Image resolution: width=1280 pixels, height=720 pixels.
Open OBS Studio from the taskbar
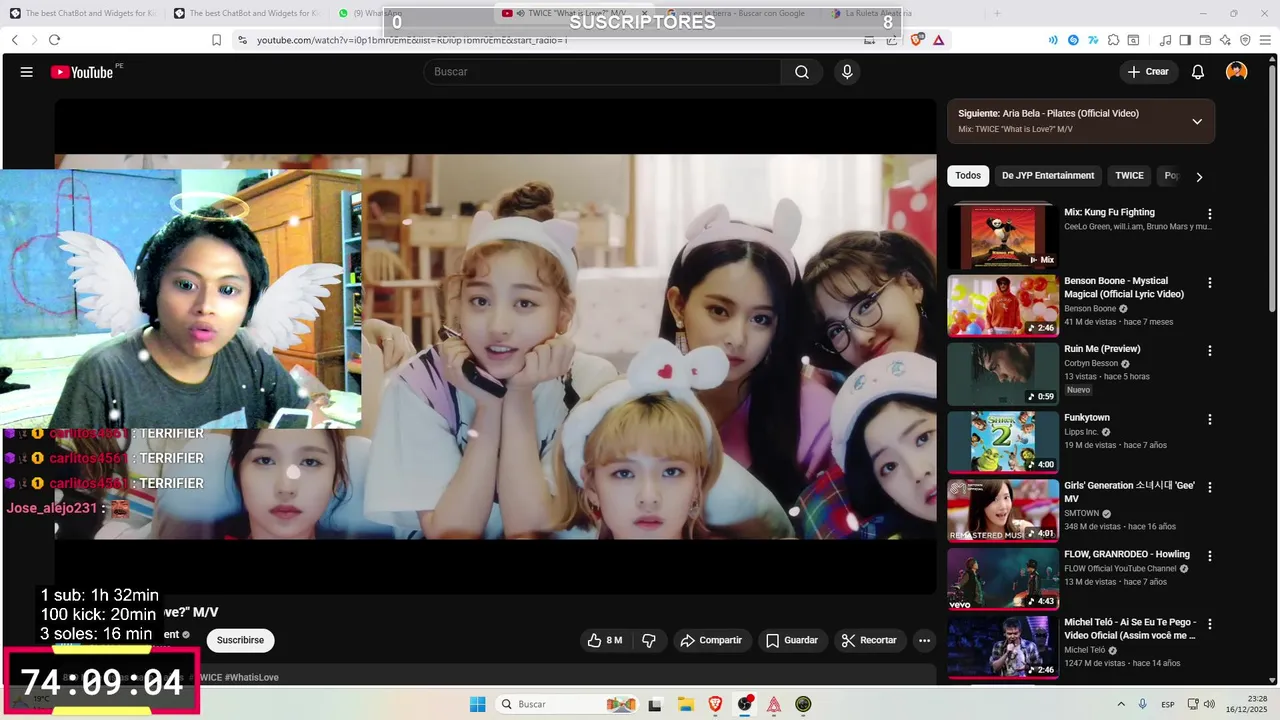(x=745, y=704)
